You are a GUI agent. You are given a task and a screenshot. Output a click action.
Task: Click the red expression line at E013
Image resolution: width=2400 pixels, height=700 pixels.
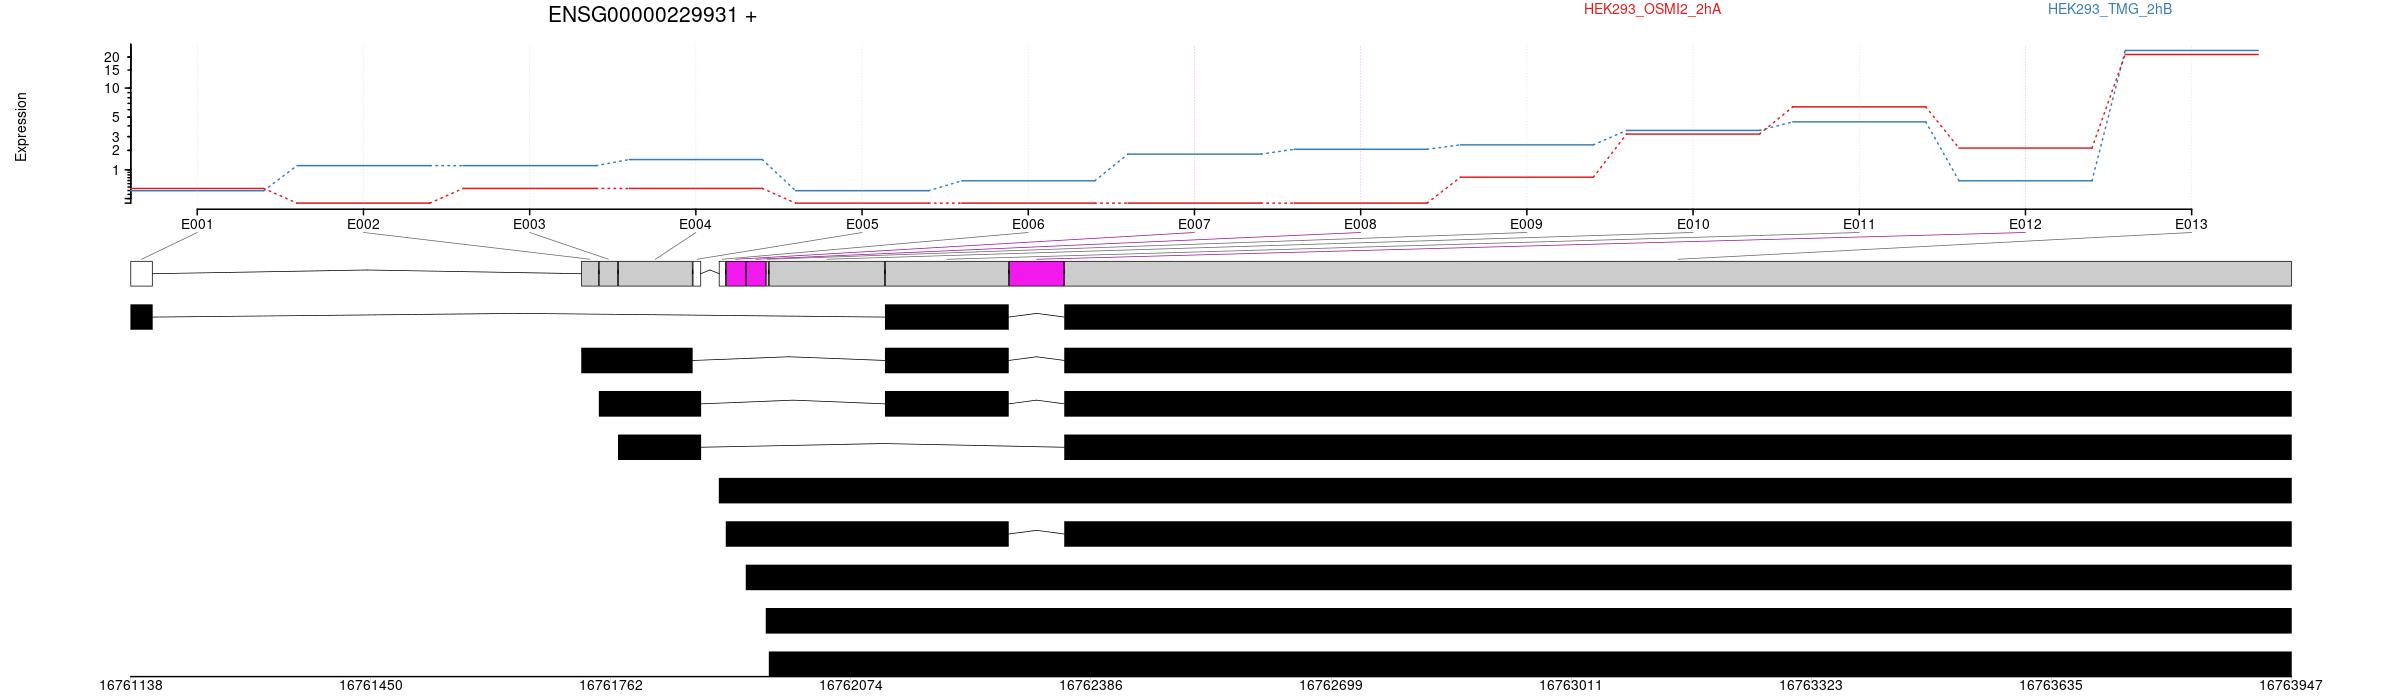tap(2191, 55)
